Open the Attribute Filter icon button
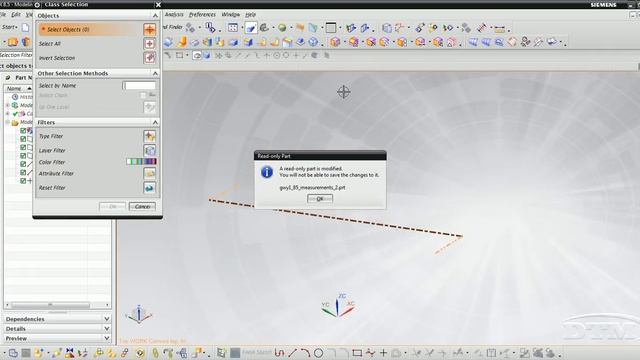 [149, 173]
